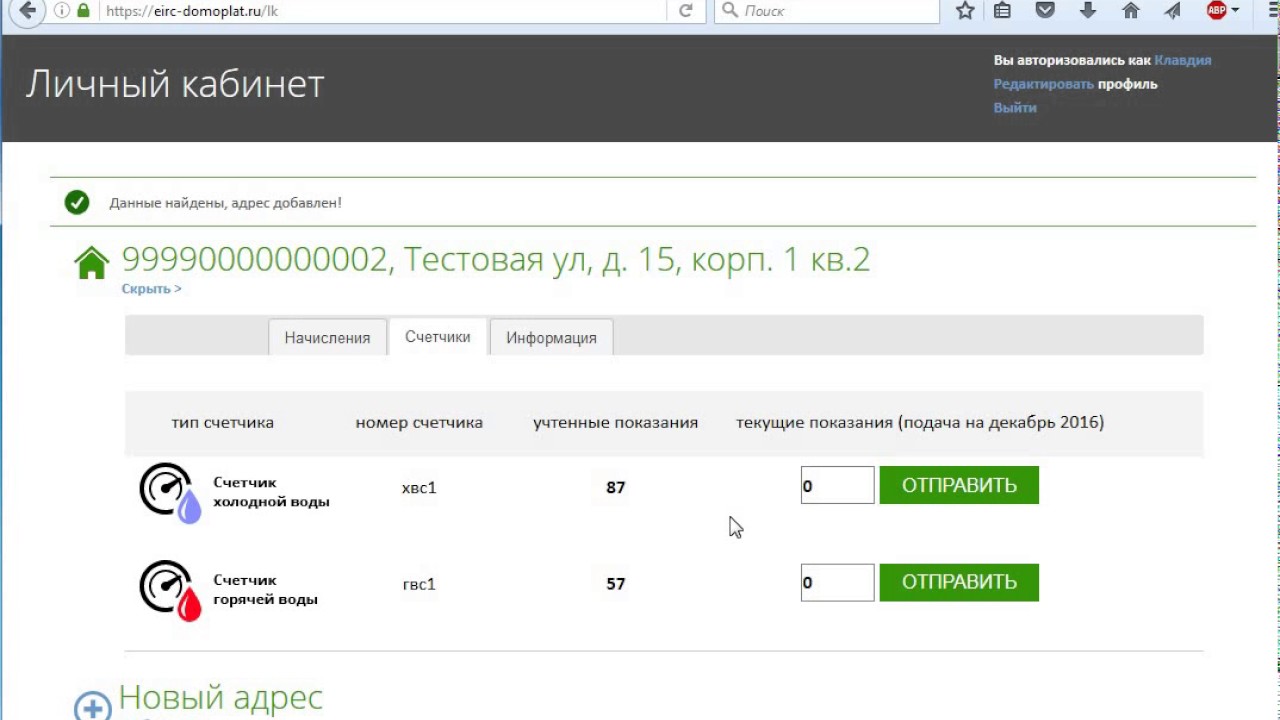Click Личный кабинет page title
Image resolution: width=1280 pixels, height=720 pixels.
coord(175,84)
